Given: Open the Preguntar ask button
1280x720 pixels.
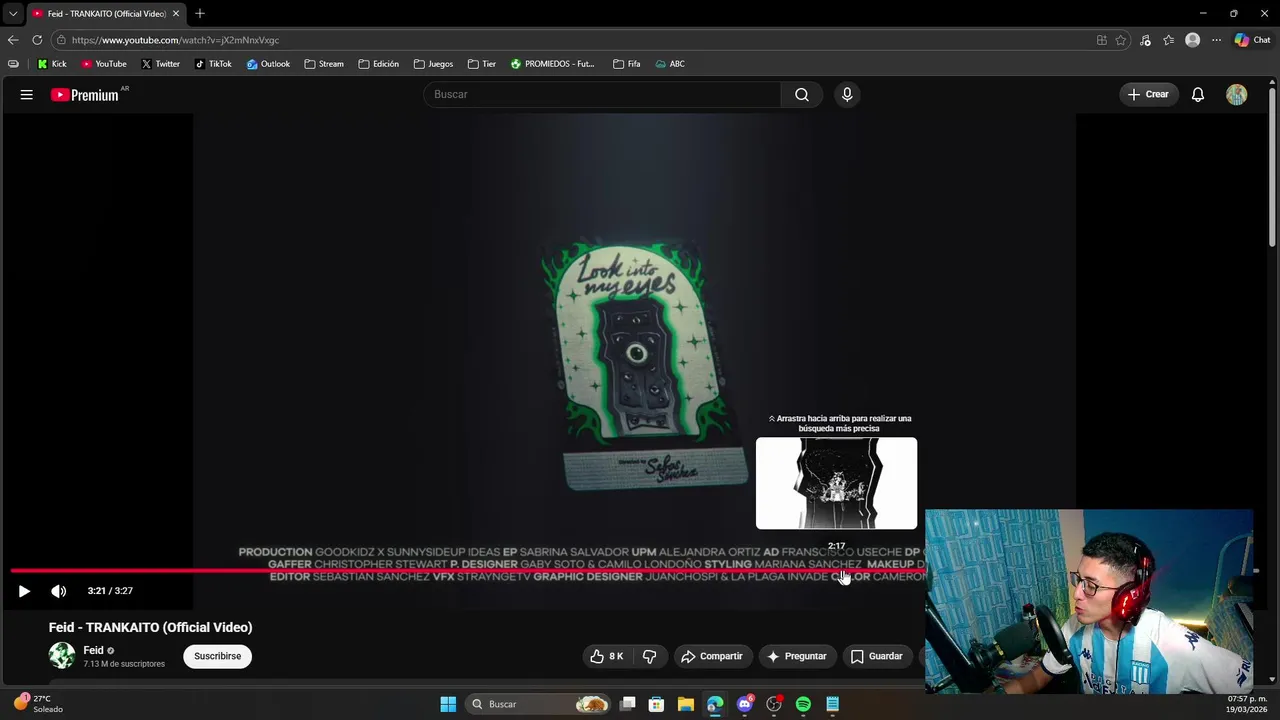Looking at the screenshot, I should 796,656.
